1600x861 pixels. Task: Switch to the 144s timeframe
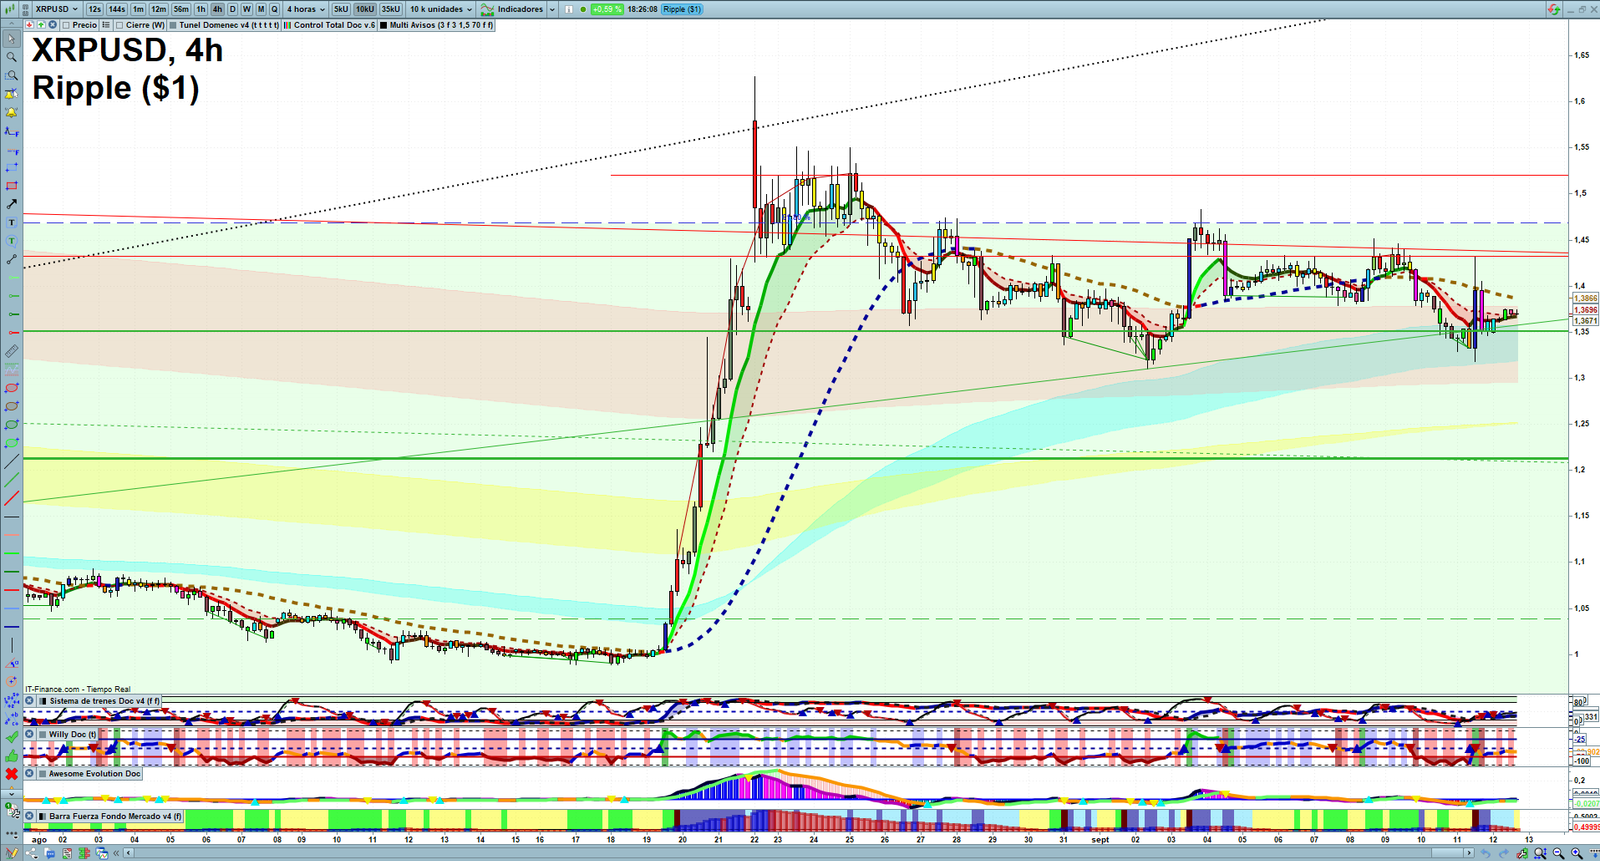(117, 9)
